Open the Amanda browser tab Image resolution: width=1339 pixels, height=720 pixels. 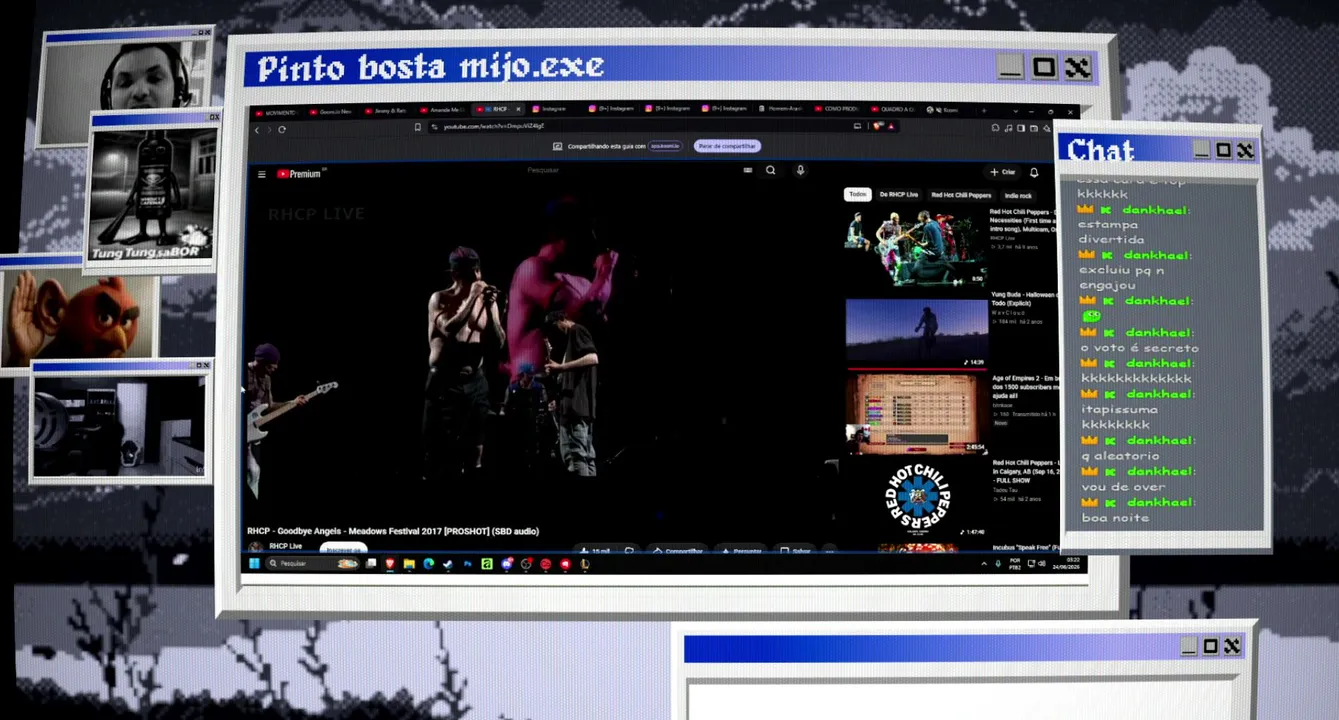click(x=442, y=110)
